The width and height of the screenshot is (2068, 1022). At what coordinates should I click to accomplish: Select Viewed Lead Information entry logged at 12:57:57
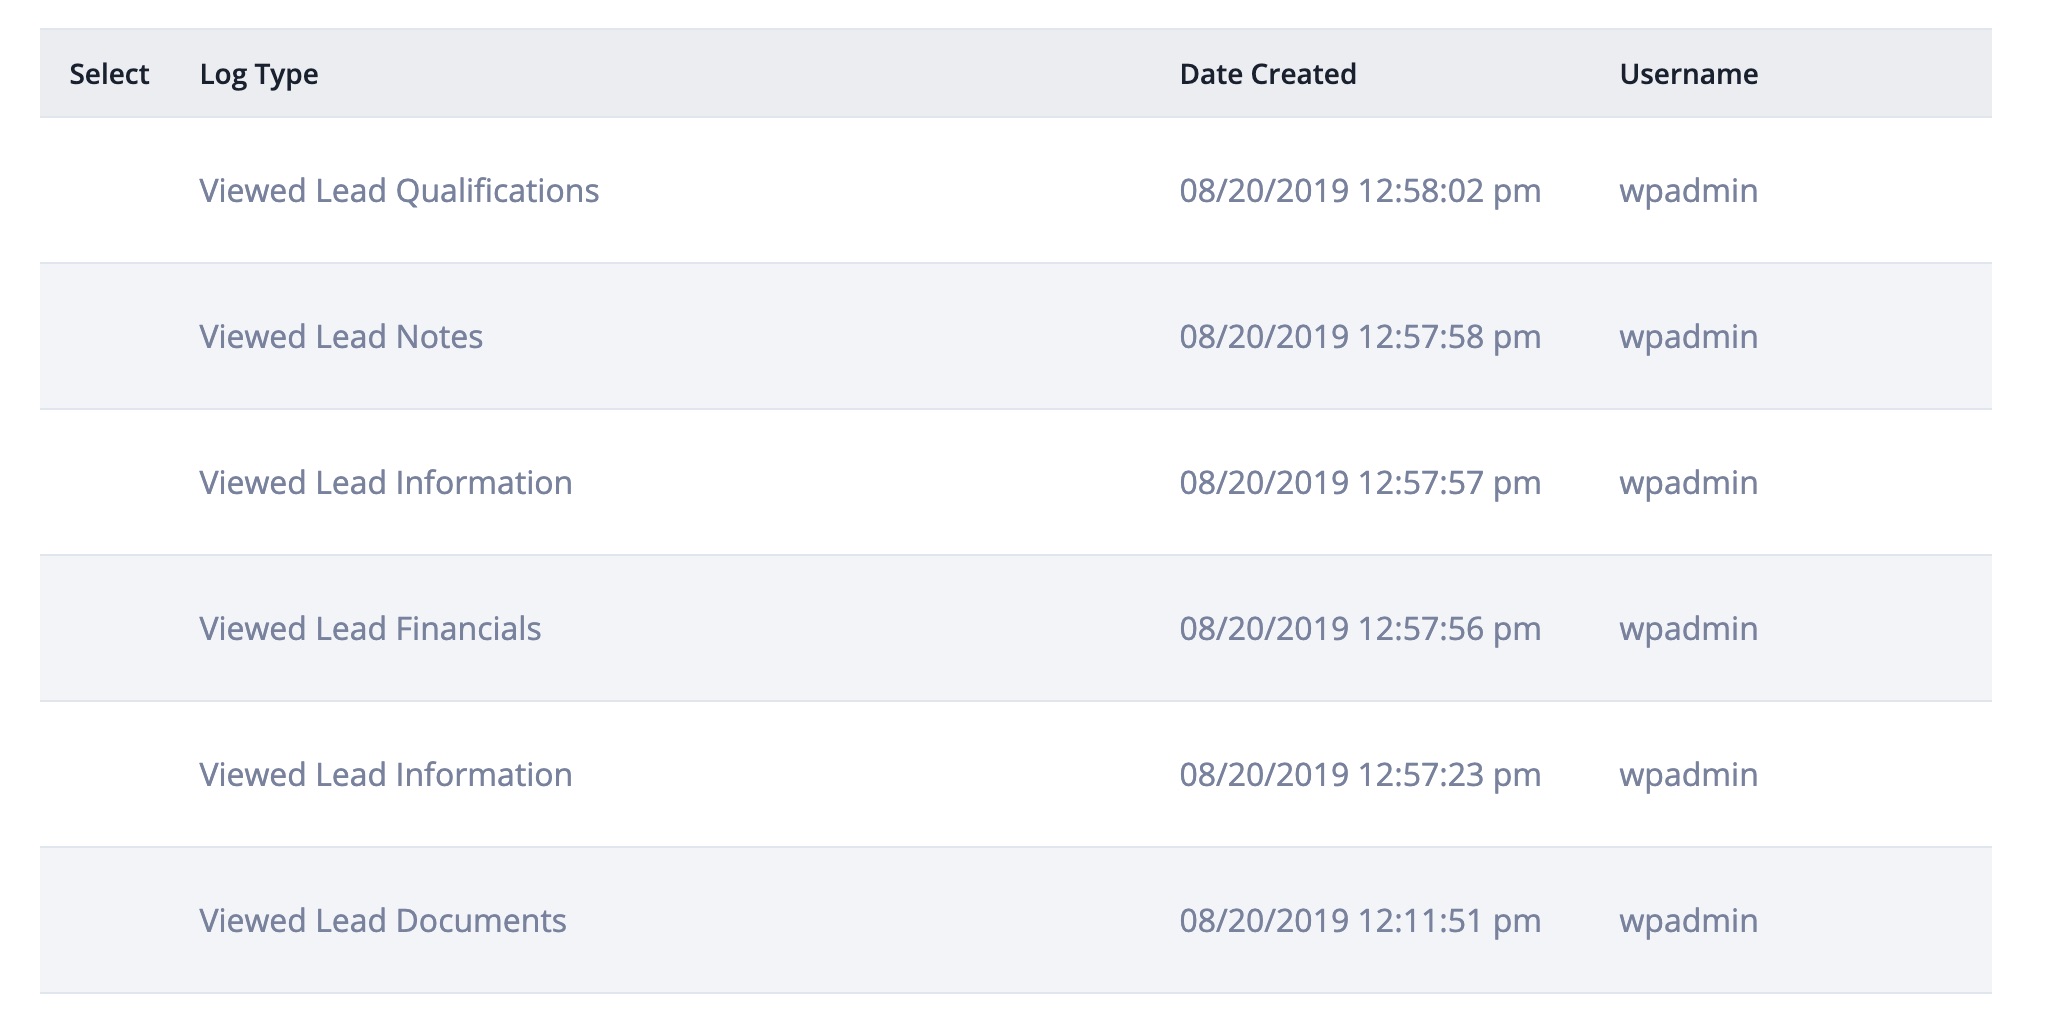(386, 482)
